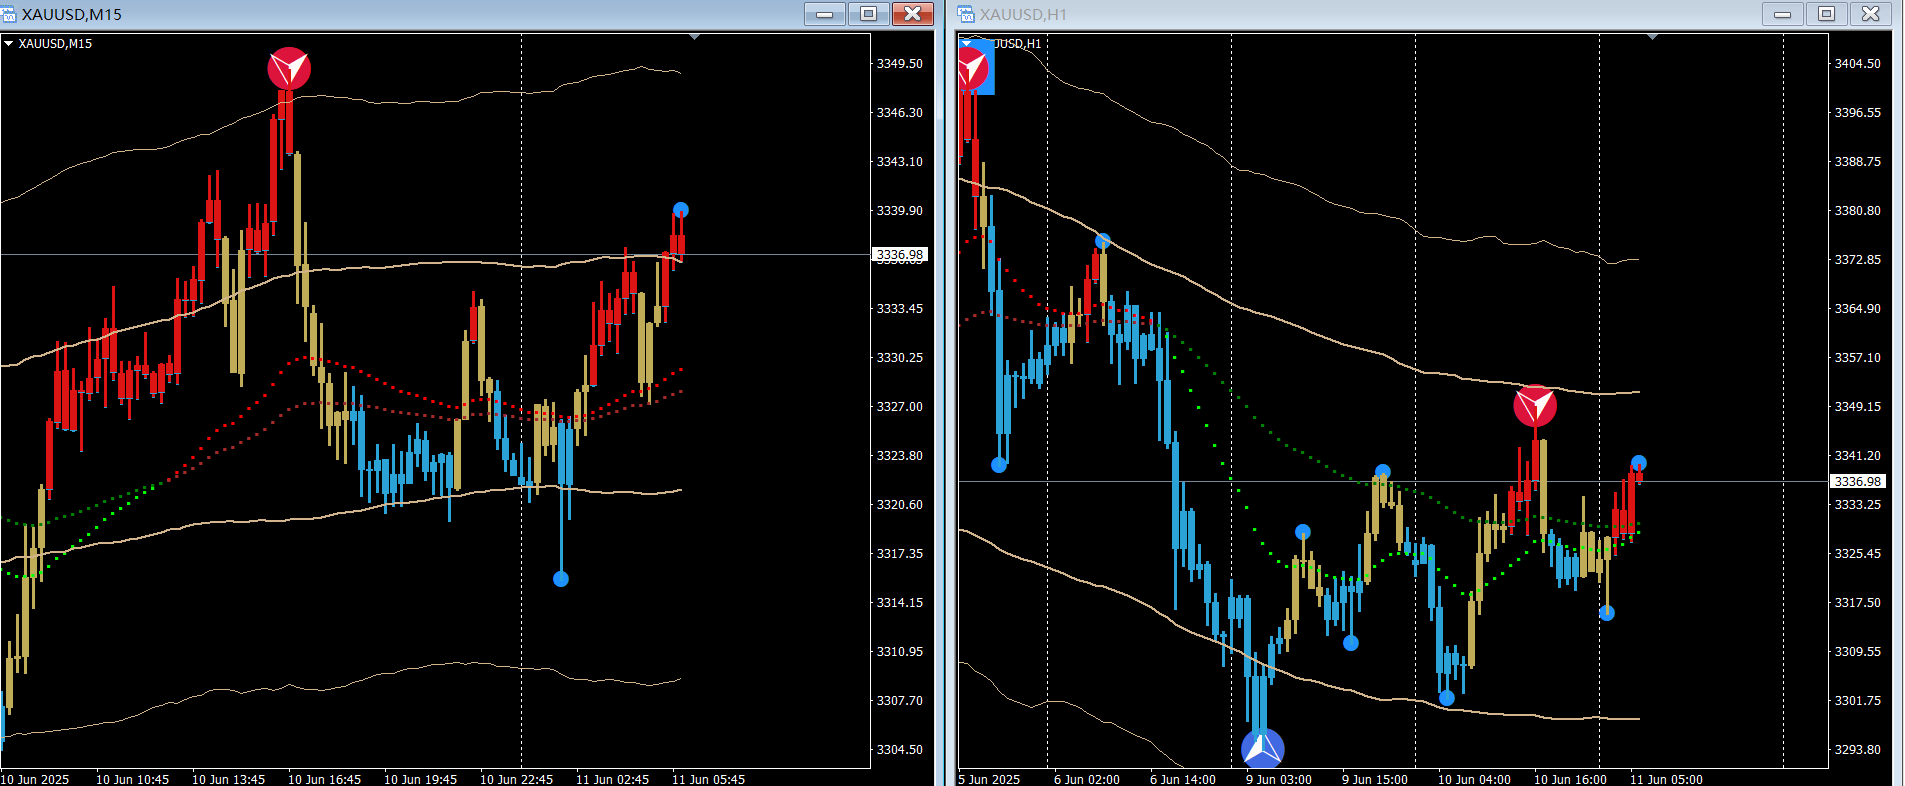Close the XAUUSD,H1 chart window

[1871, 14]
